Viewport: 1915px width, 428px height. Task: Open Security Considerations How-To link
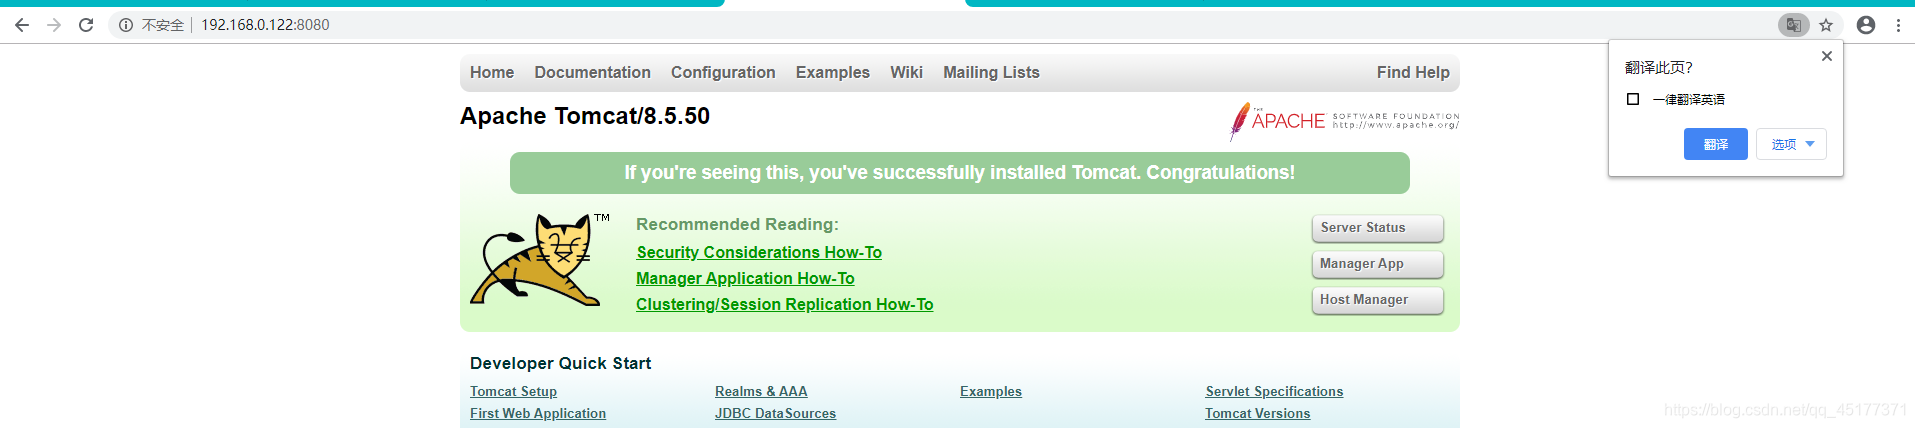759,253
